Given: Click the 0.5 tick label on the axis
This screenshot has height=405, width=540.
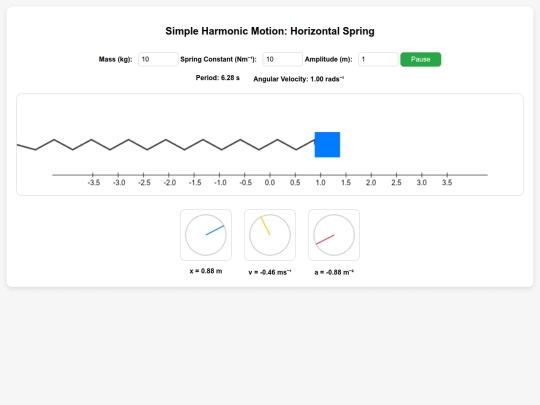Looking at the screenshot, I should (x=295, y=183).
